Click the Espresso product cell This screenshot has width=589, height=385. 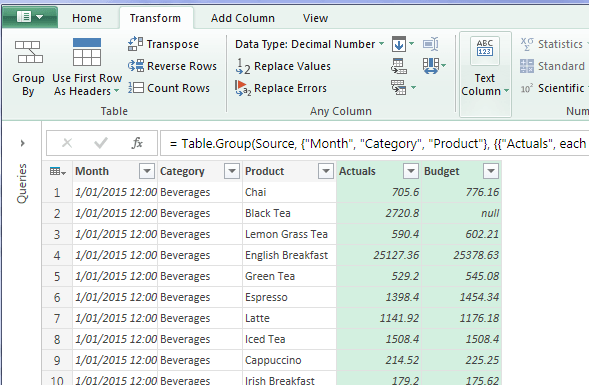pyautogui.click(x=289, y=297)
